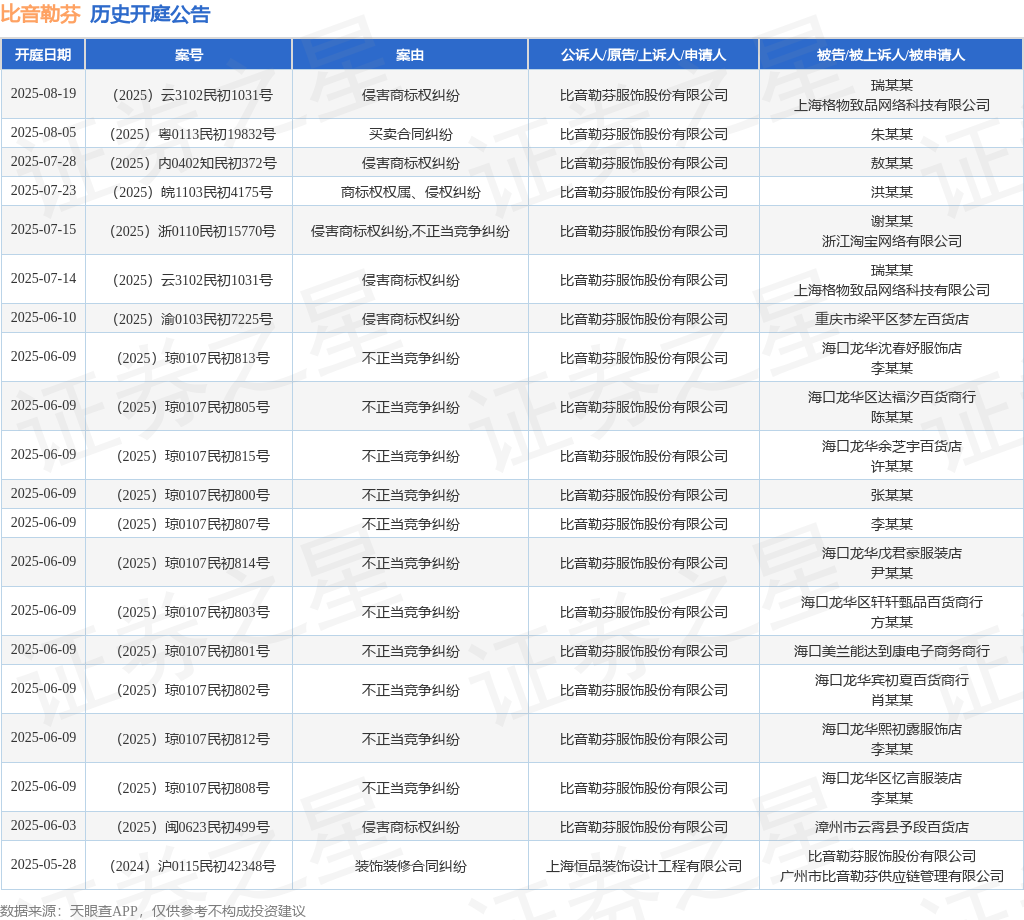Select defendant 海口龙华宾初夏百货商行
Screen dimensions: 1024x920
tap(891, 680)
